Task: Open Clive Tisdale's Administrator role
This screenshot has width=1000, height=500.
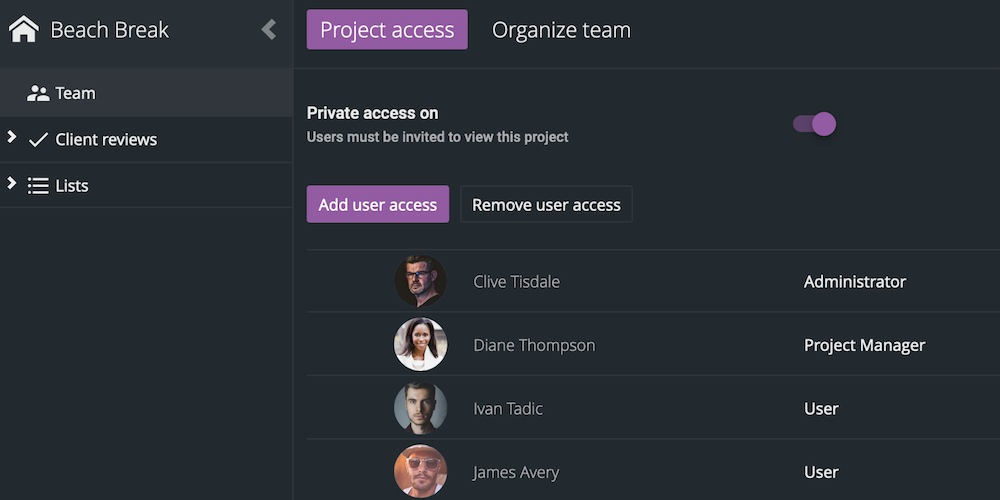Action: 854,282
